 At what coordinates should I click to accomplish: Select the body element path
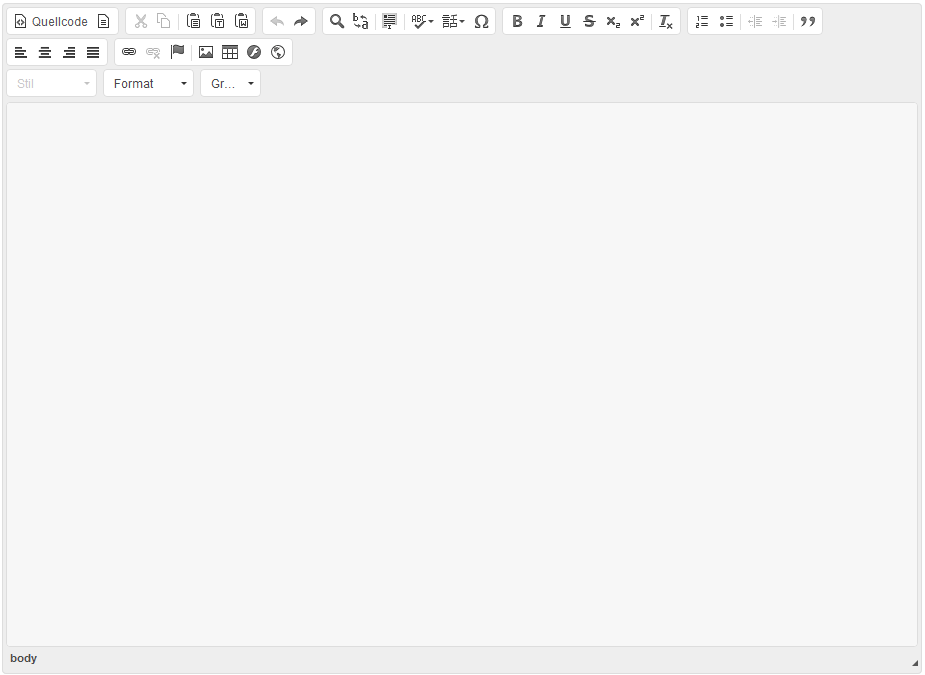tap(24, 658)
